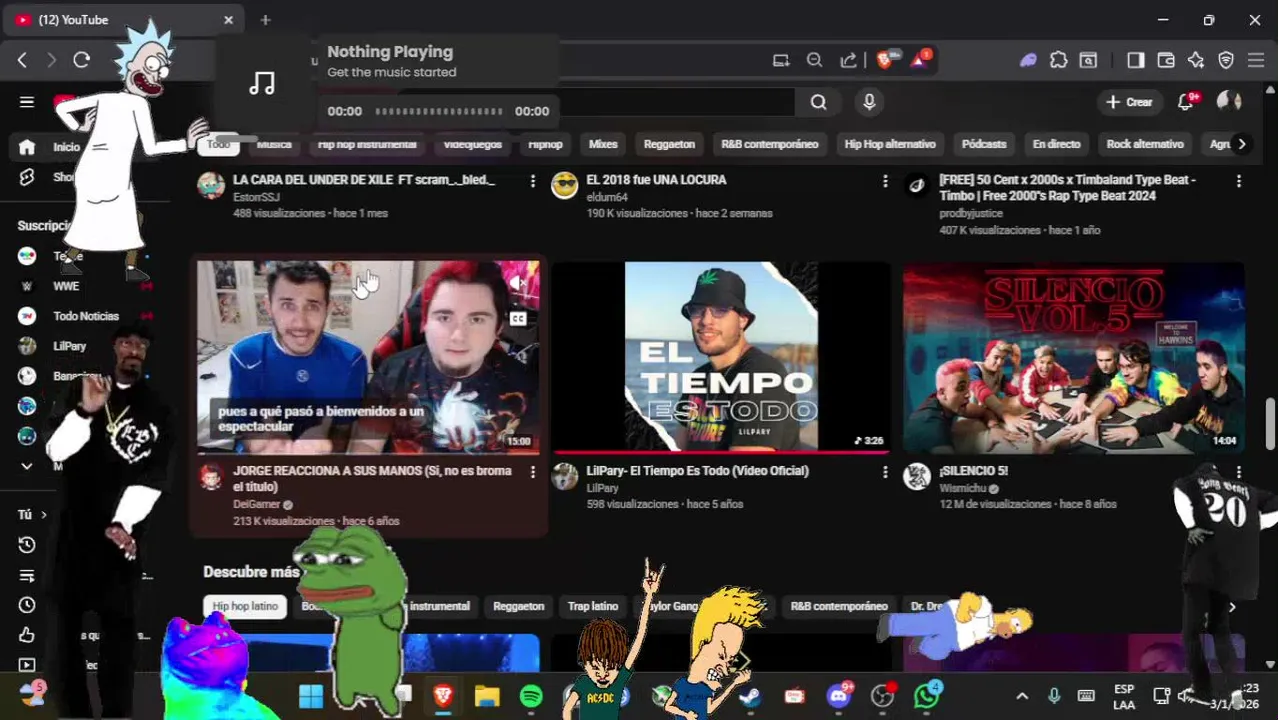The image size is (1278, 720).
Task: Show hidden system tray icons
Action: tap(1022, 696)
